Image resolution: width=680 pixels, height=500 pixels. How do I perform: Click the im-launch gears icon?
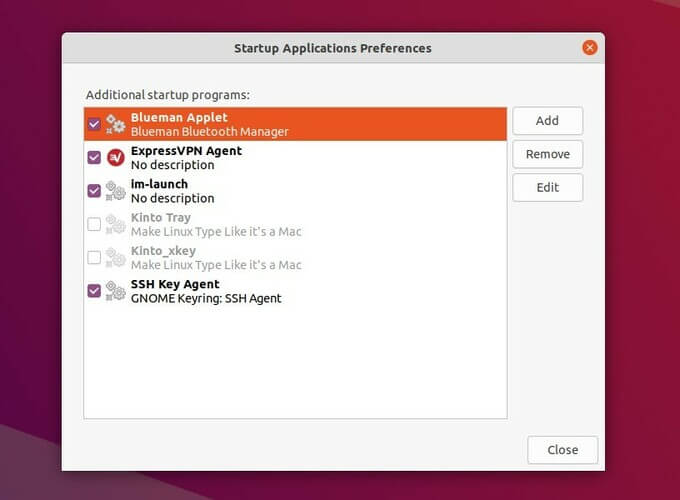coord(116,191)
